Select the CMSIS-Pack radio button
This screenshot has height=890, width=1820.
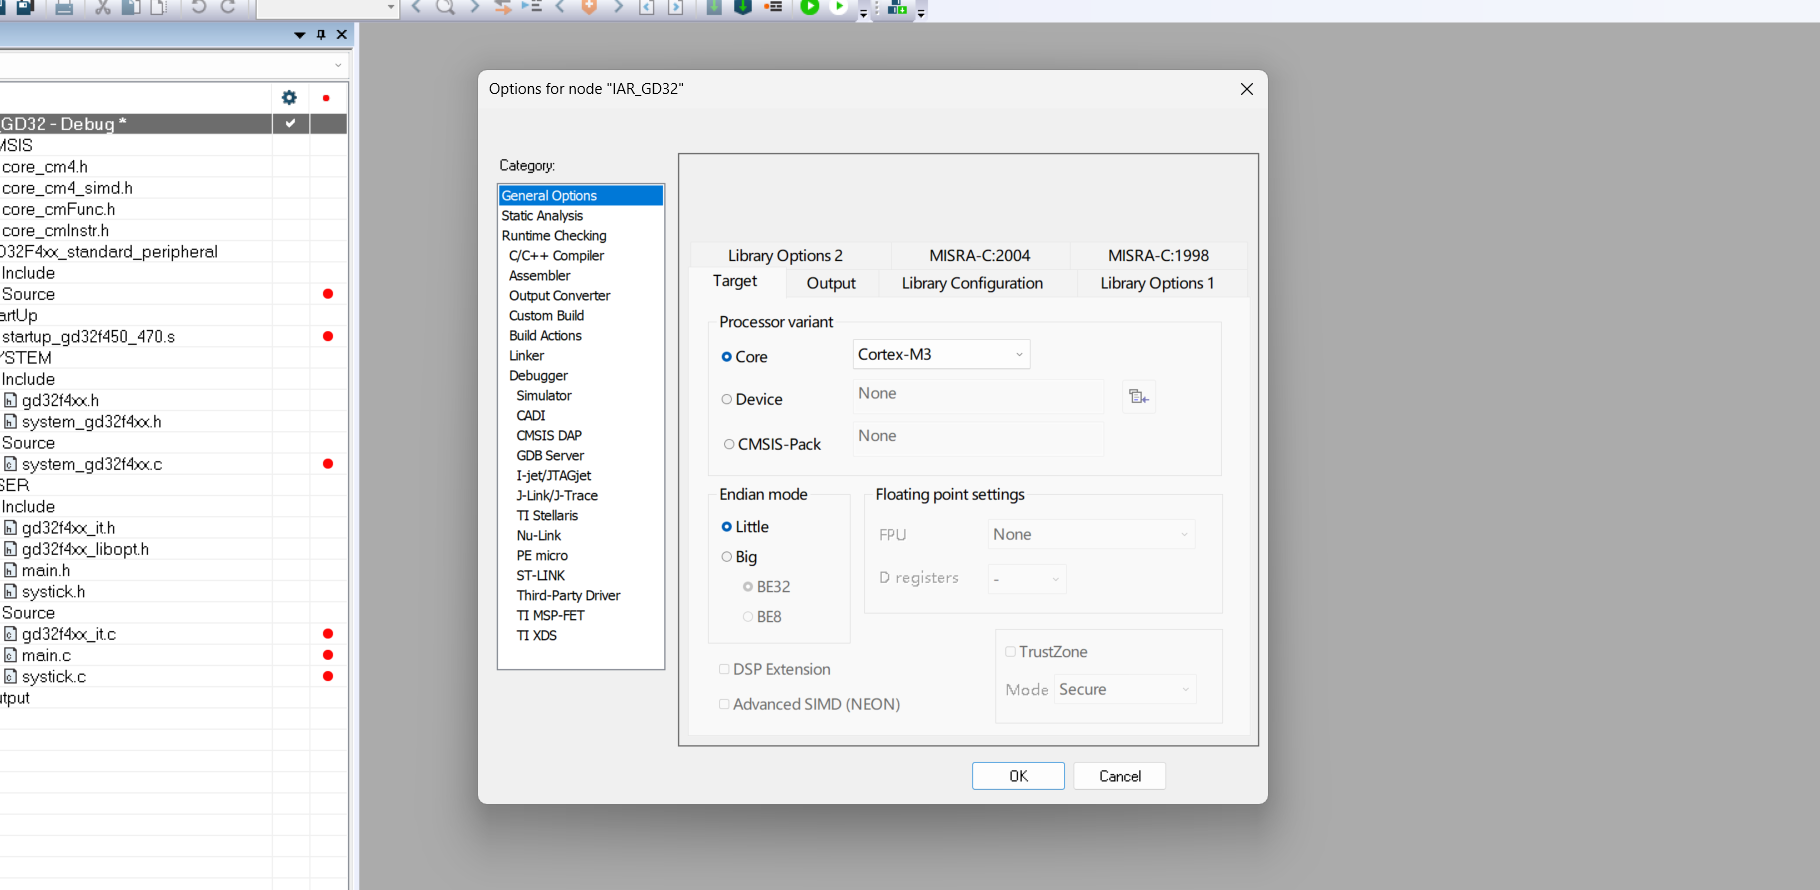729,444
